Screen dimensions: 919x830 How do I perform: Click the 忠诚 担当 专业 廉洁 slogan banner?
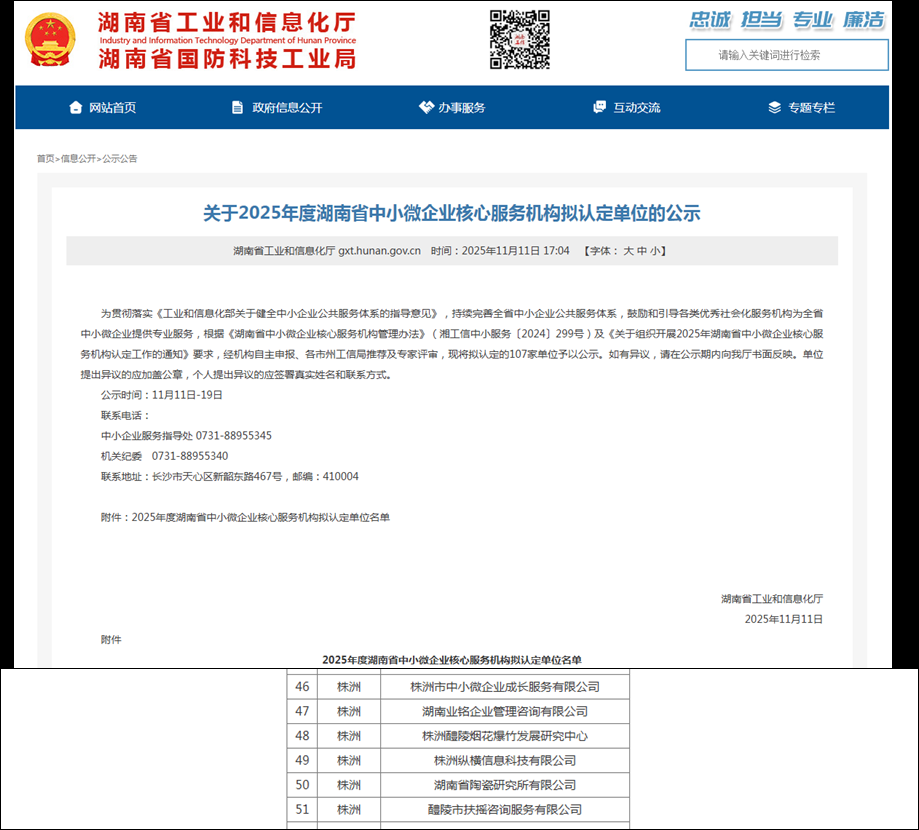(x=786, y=20)
